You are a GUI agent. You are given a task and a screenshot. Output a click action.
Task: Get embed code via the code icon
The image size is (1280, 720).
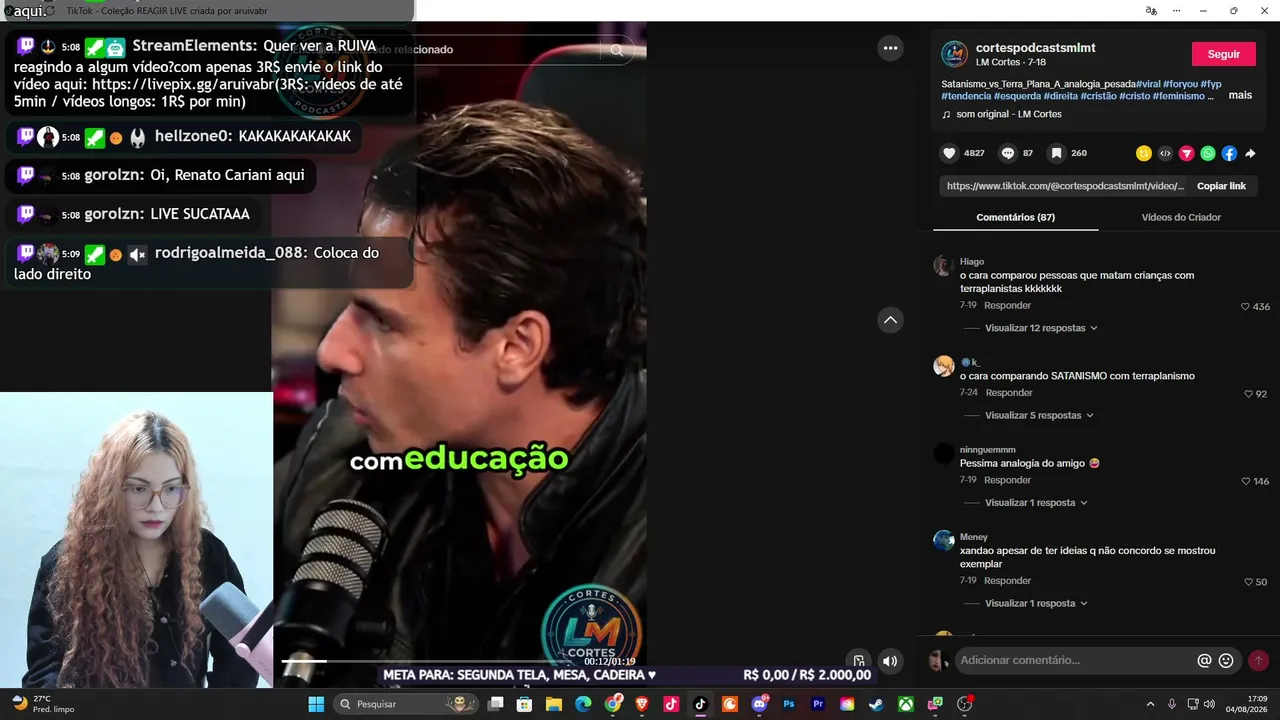pos(1165,153)
